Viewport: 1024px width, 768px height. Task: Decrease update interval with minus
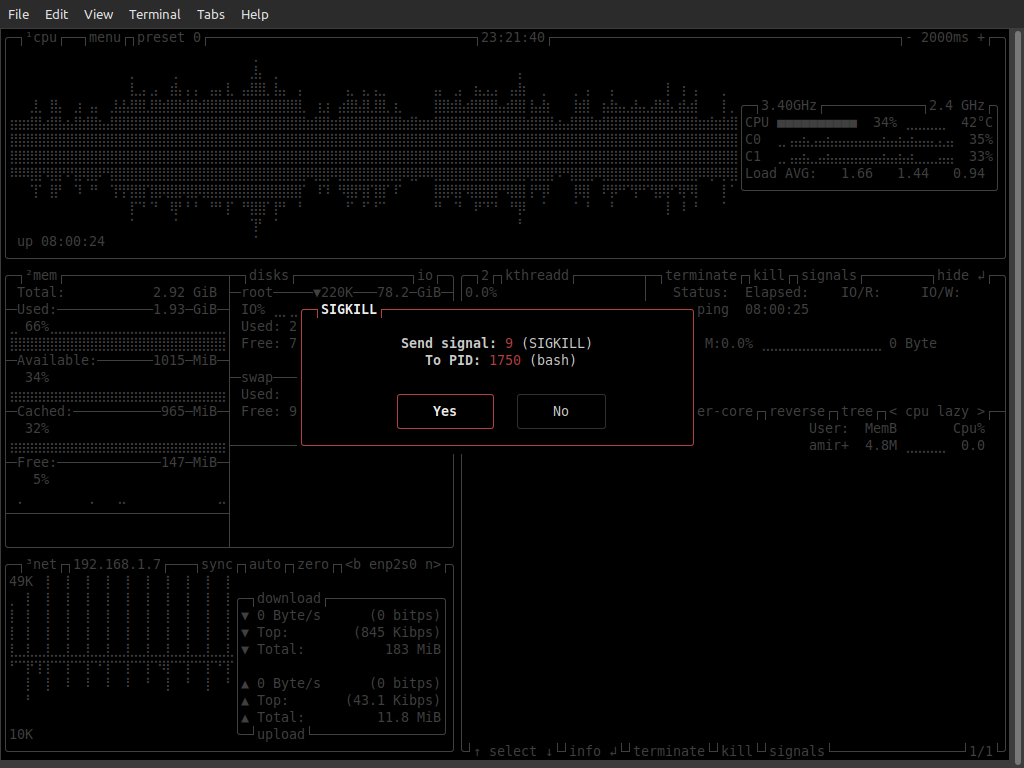(x=909, y=37)
